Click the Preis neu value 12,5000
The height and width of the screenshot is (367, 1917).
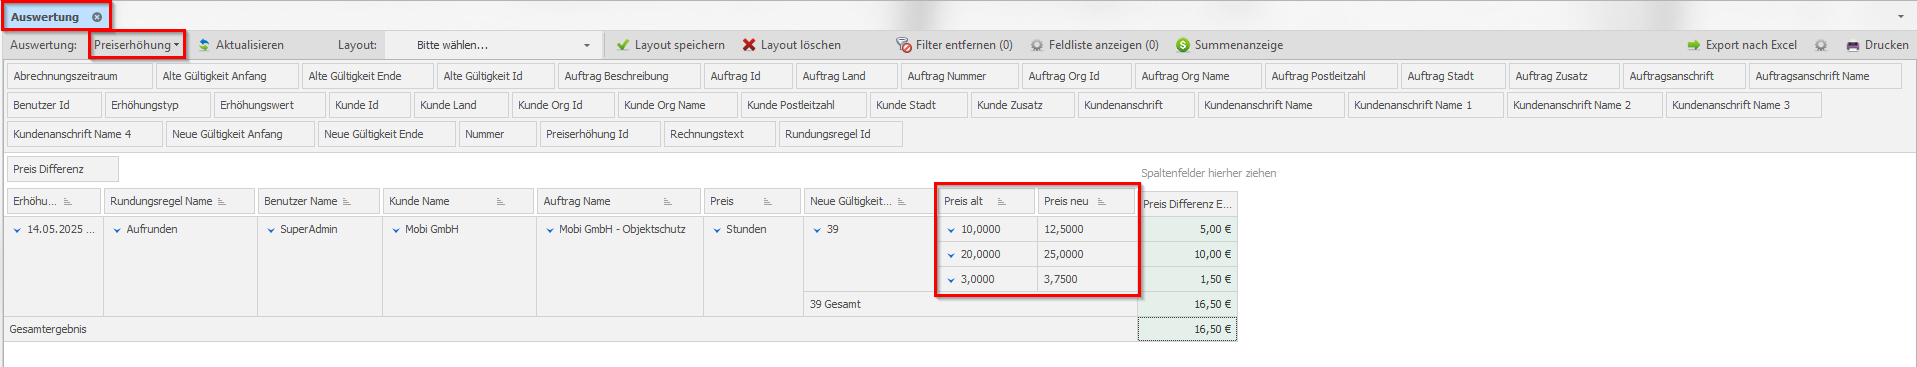[x=1087, y=229]
